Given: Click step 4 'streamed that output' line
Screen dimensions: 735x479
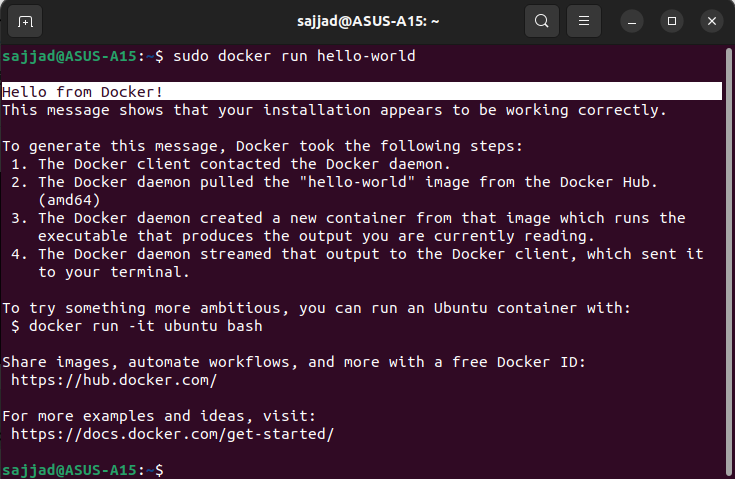Looking at the screenshot, I should [x=357, y=254].
